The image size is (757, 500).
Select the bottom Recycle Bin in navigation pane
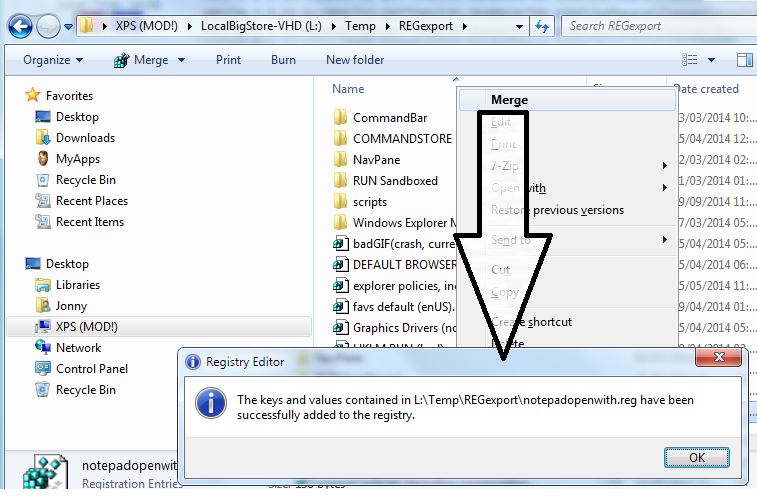click(76, 390)
